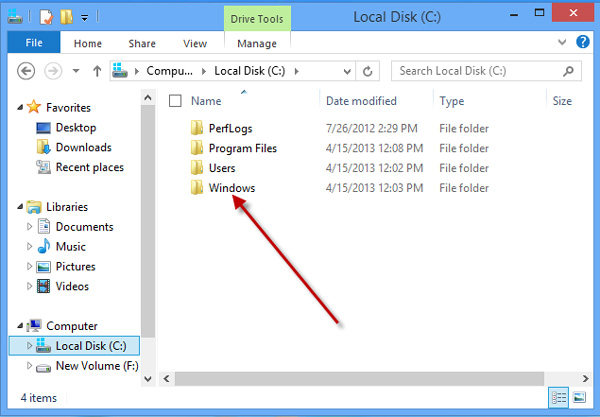Select New Volume (F:) drive

click(x=97, y=366)
